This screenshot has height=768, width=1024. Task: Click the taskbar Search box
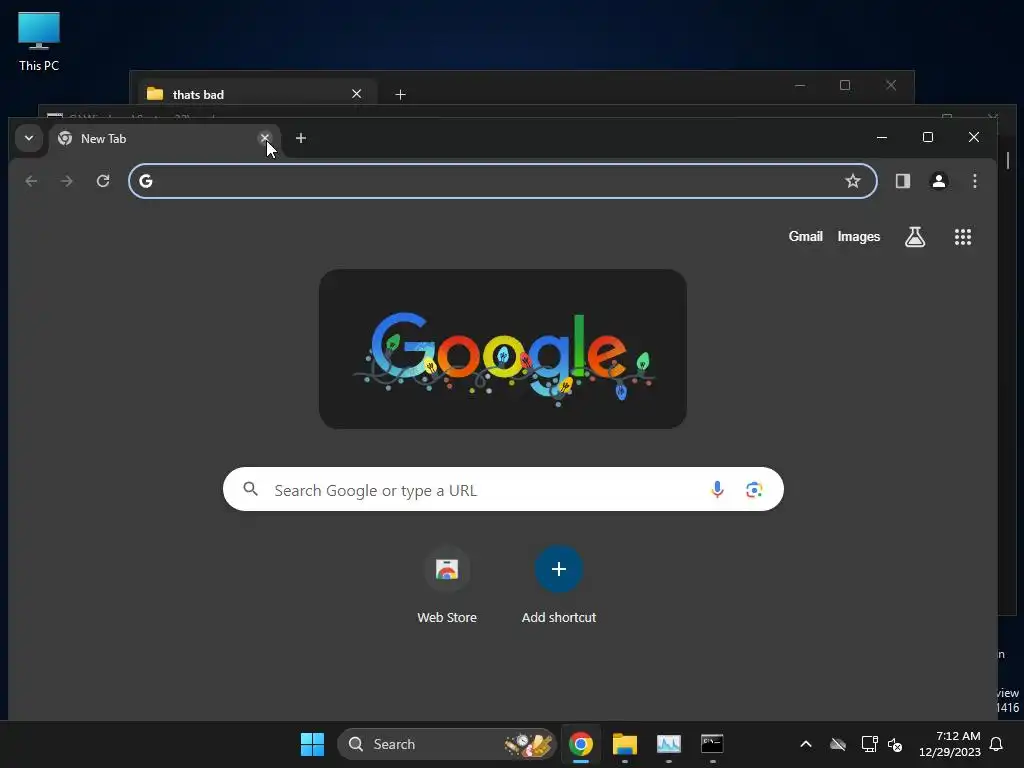(x=447, y=744)
